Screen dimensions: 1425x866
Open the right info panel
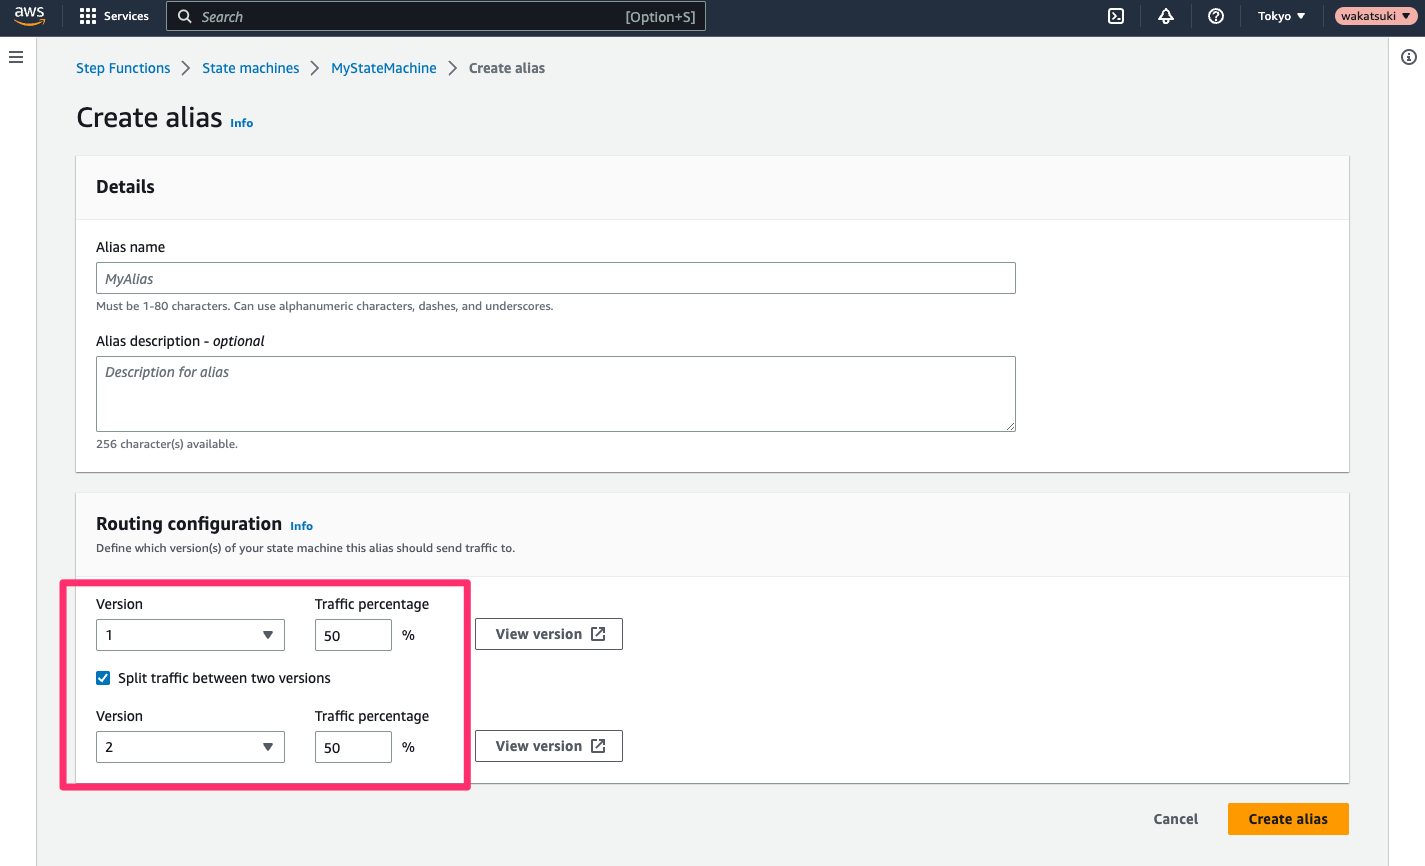click(1410, 57)
